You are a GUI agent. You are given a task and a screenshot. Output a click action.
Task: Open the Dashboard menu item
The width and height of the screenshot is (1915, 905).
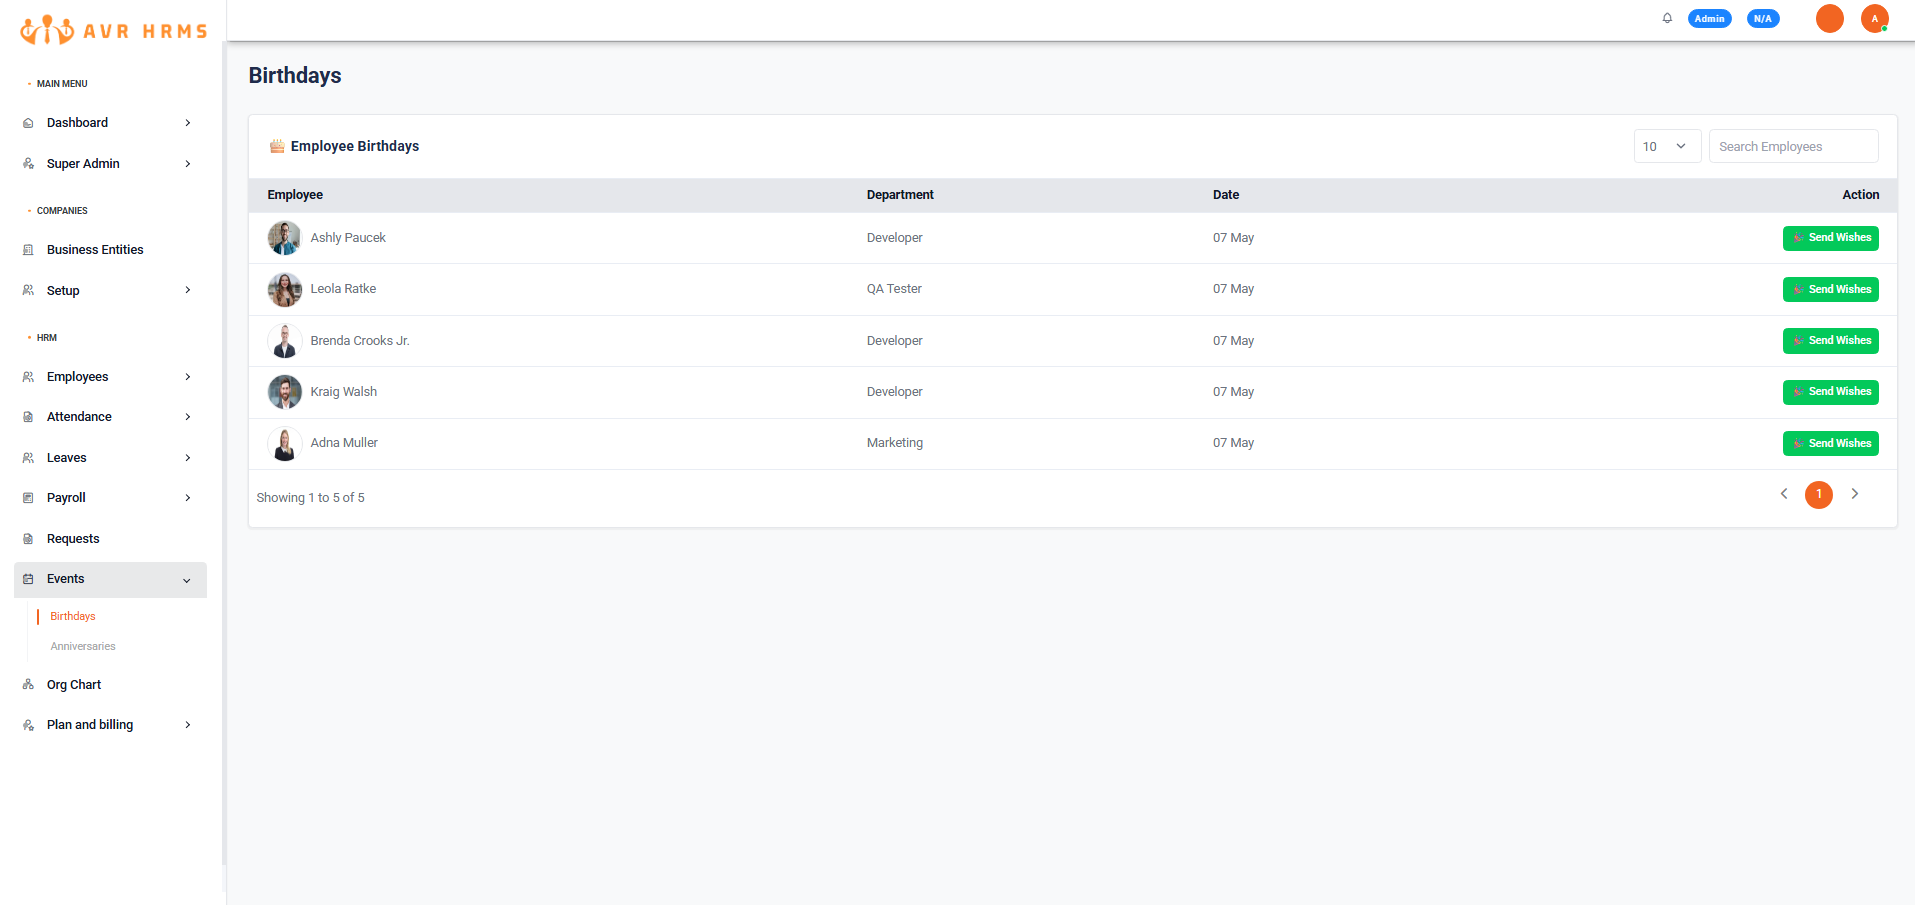pos(110,123)
